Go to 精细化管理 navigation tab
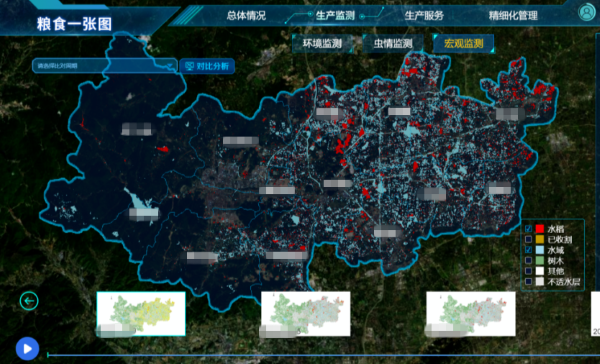This screenshot has height=364, width=600. point(513,16)
